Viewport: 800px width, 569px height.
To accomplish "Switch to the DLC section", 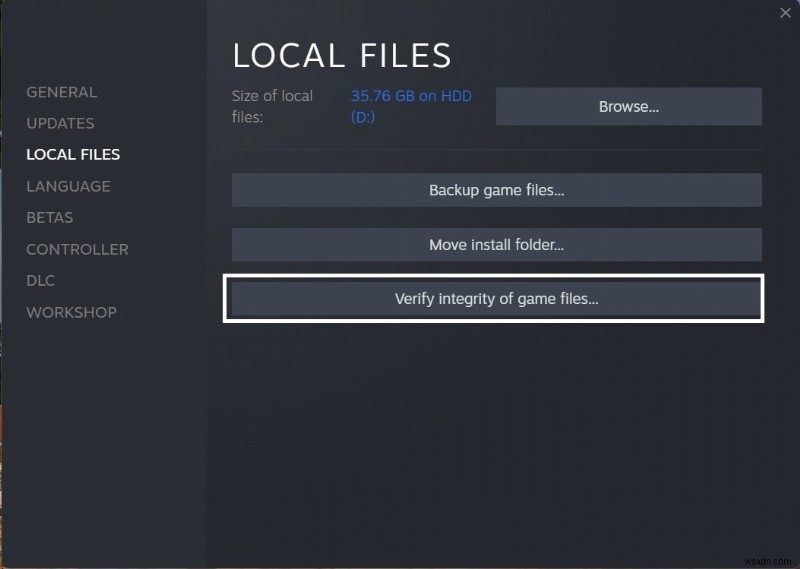I will tap(40, 280).
